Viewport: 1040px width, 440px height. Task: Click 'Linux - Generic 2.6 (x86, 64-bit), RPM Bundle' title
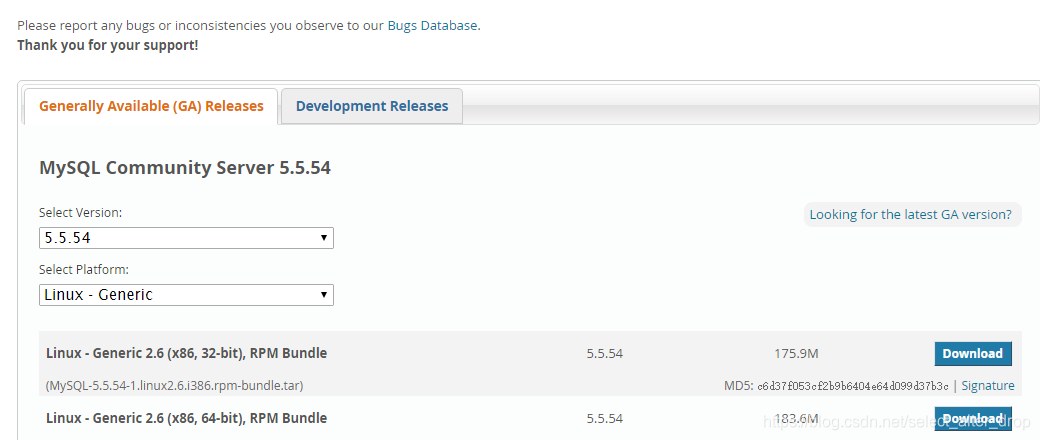coord(186,418)
